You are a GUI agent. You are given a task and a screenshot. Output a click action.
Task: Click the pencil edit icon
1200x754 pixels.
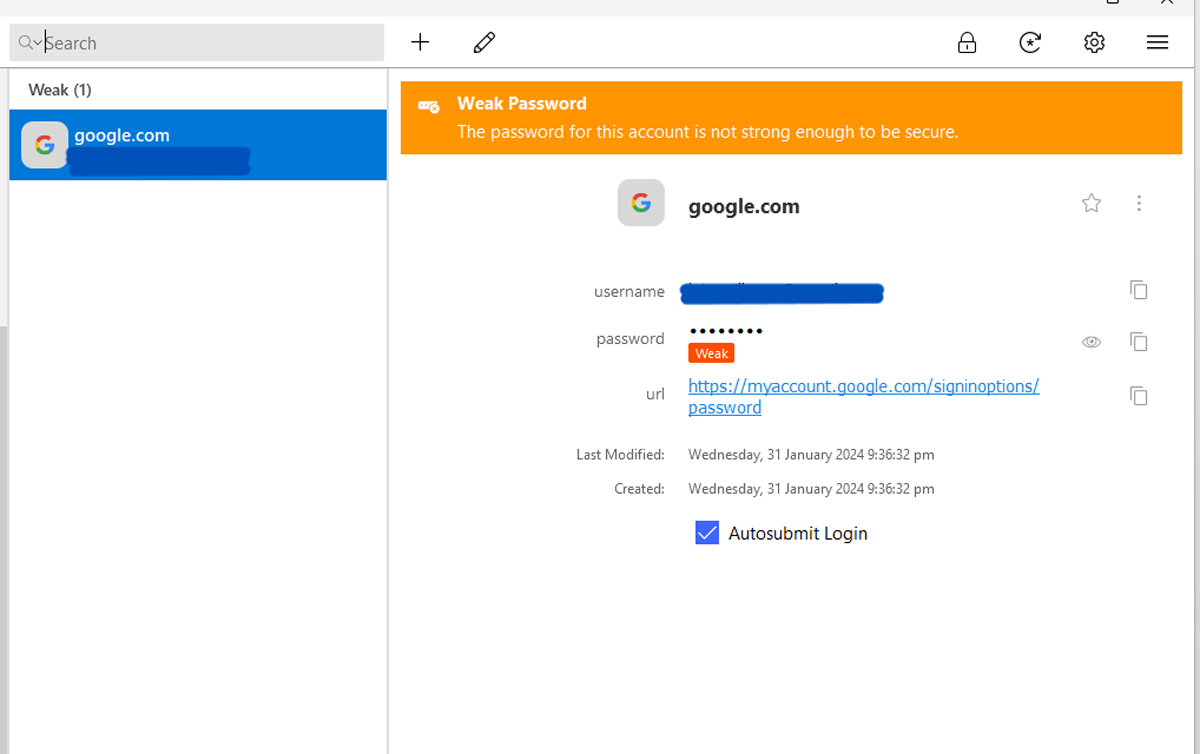point(484,42)
